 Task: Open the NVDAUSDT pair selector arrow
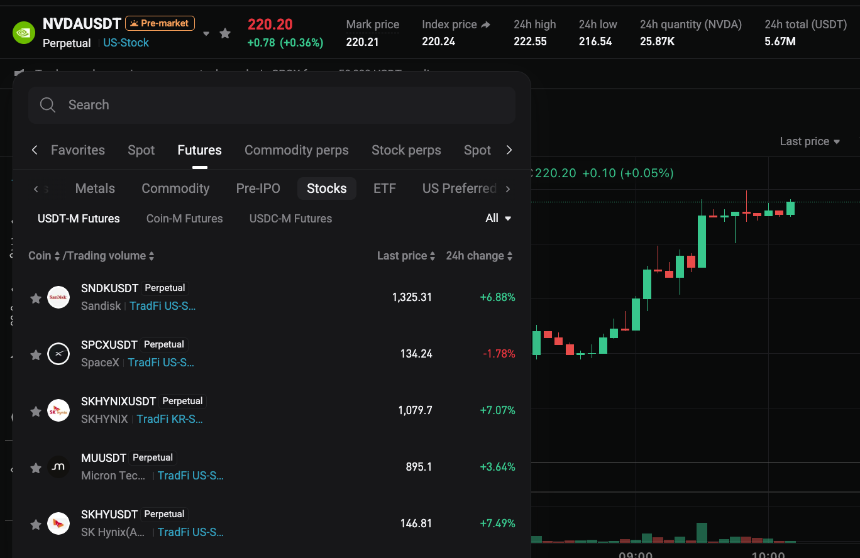tap(206, 33)
